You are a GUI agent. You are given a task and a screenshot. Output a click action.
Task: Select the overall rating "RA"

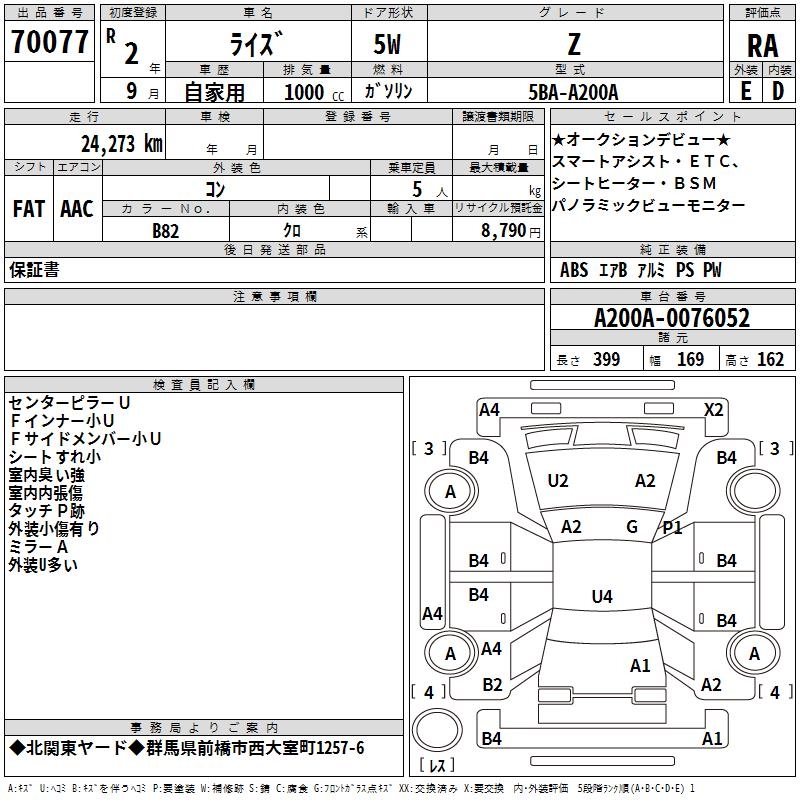click(763, 46)
